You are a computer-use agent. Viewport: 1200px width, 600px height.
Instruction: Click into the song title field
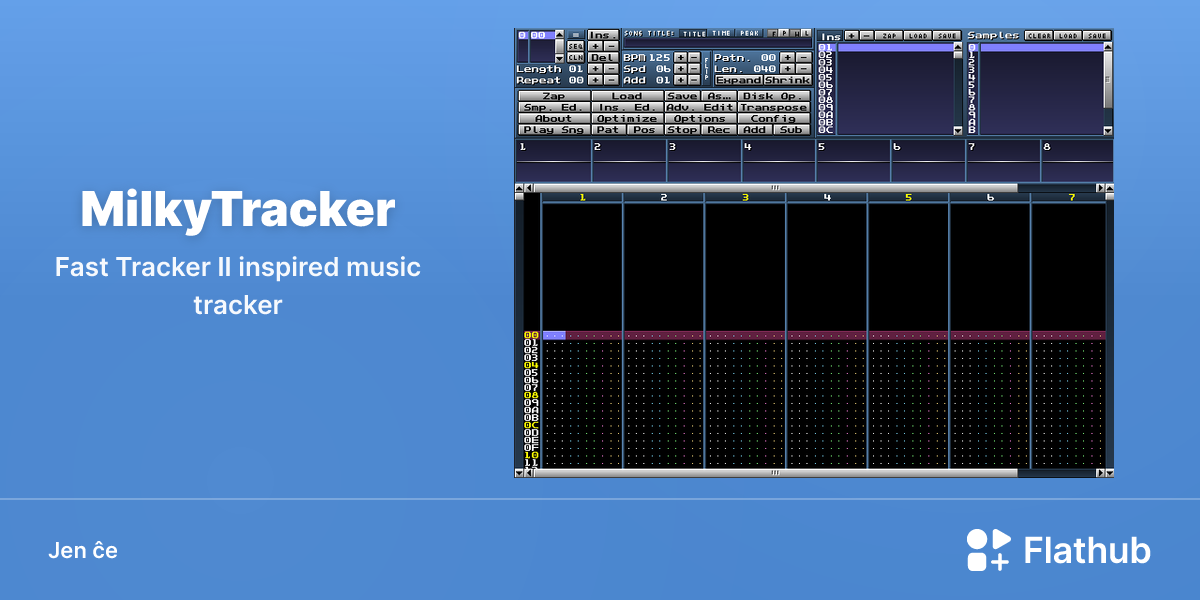pos(718,44)
